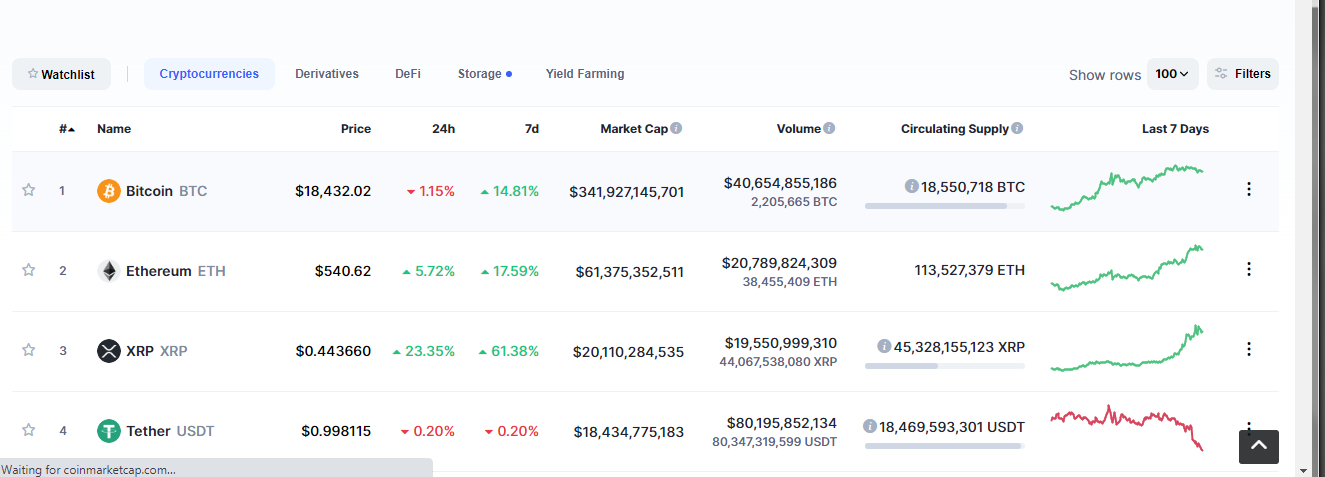The height and width of the screenshot is (477, 1325).
Task: Click the XRP logo icon
Action: (x=109, y=351)
